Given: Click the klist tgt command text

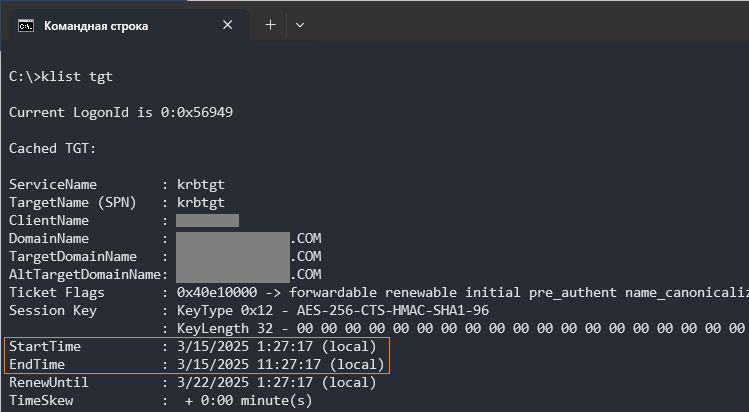Looking at the screenshot, I should (77, 76).
